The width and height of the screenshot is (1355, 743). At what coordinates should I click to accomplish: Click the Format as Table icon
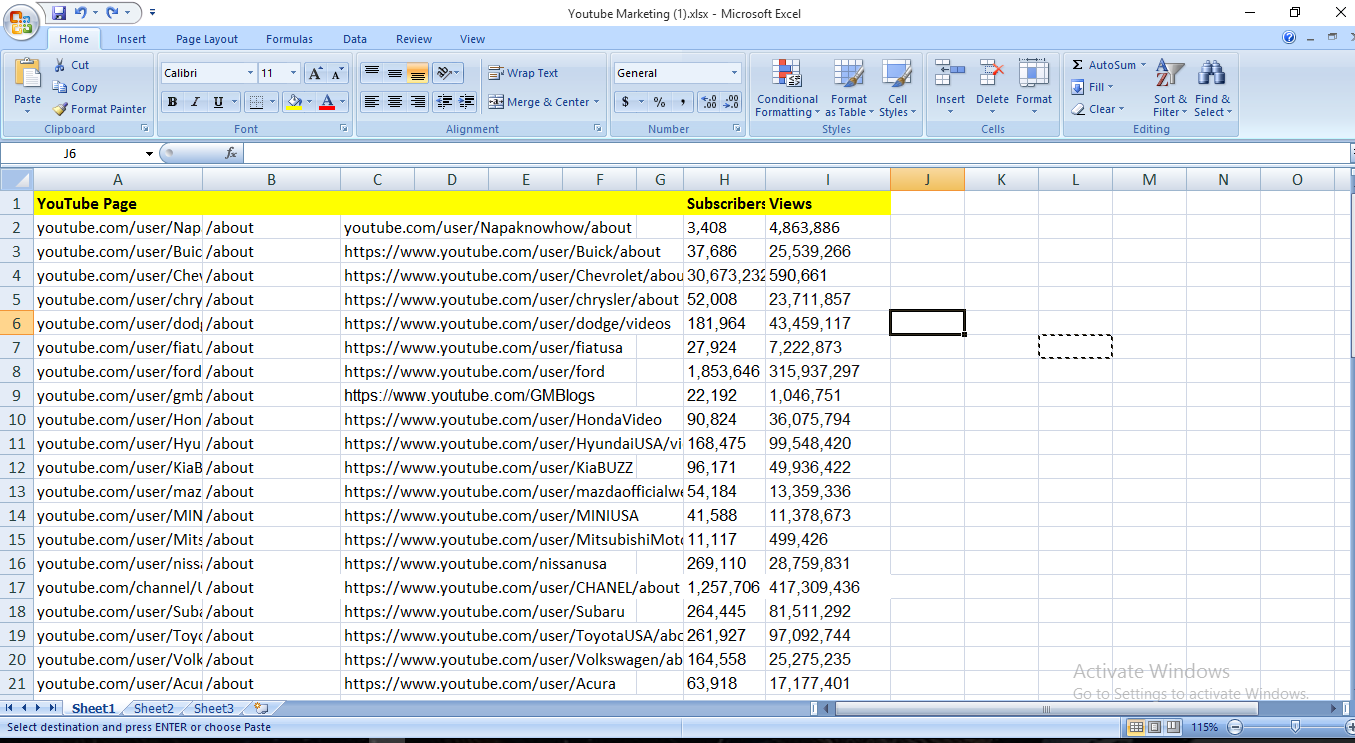point(848,74)
